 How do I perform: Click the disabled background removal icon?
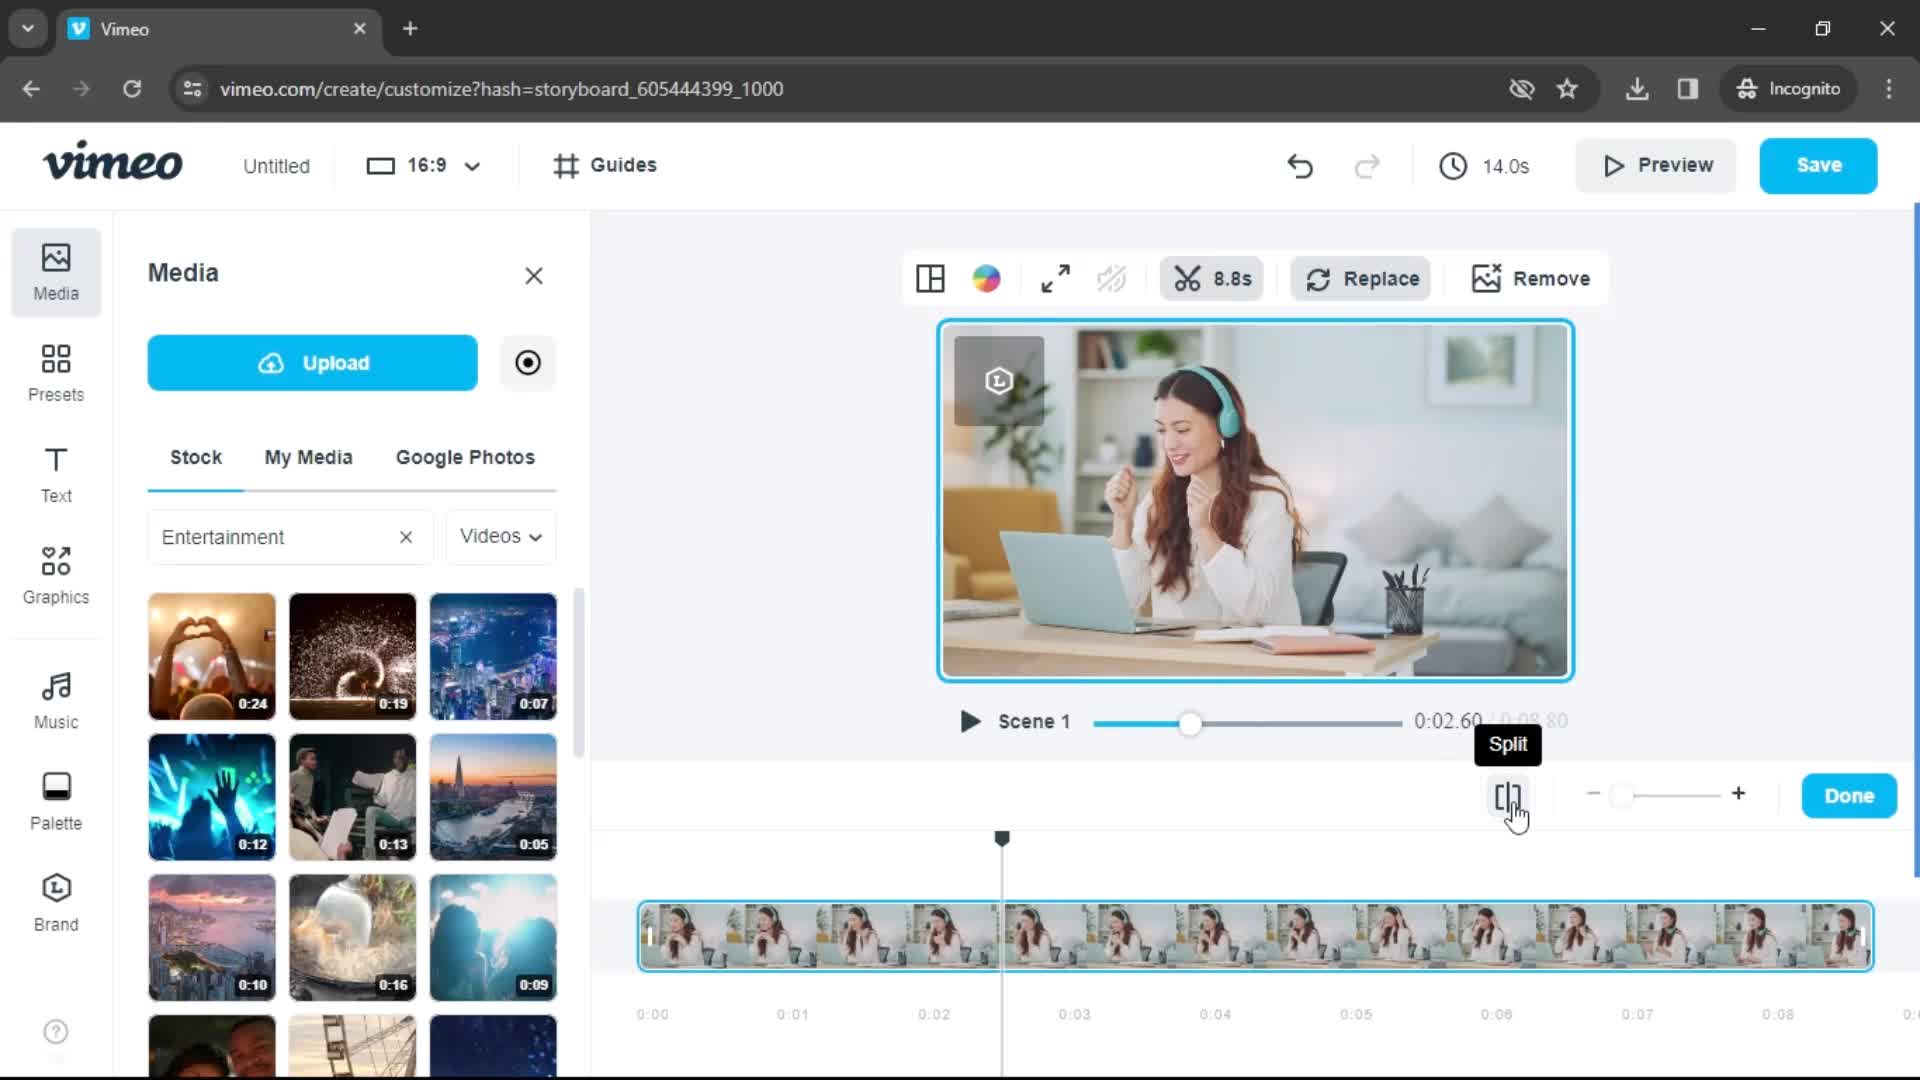point(1111,279)
